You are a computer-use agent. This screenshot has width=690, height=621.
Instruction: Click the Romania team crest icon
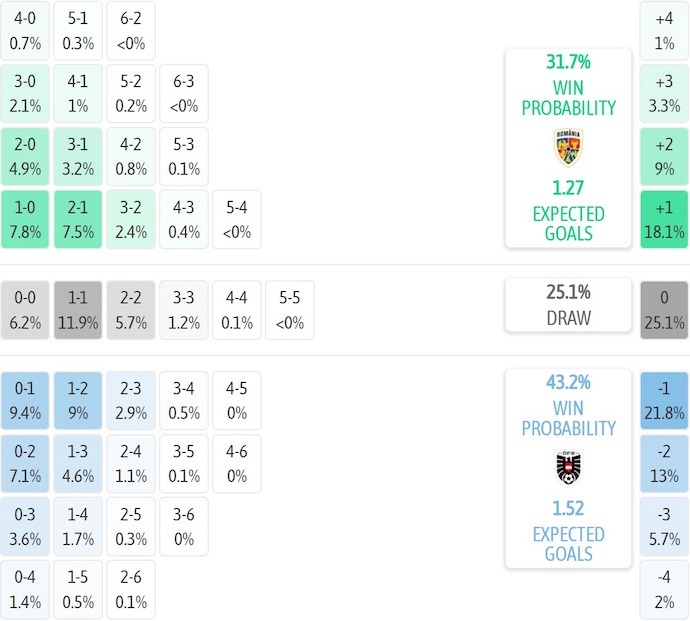coord(568,147)
